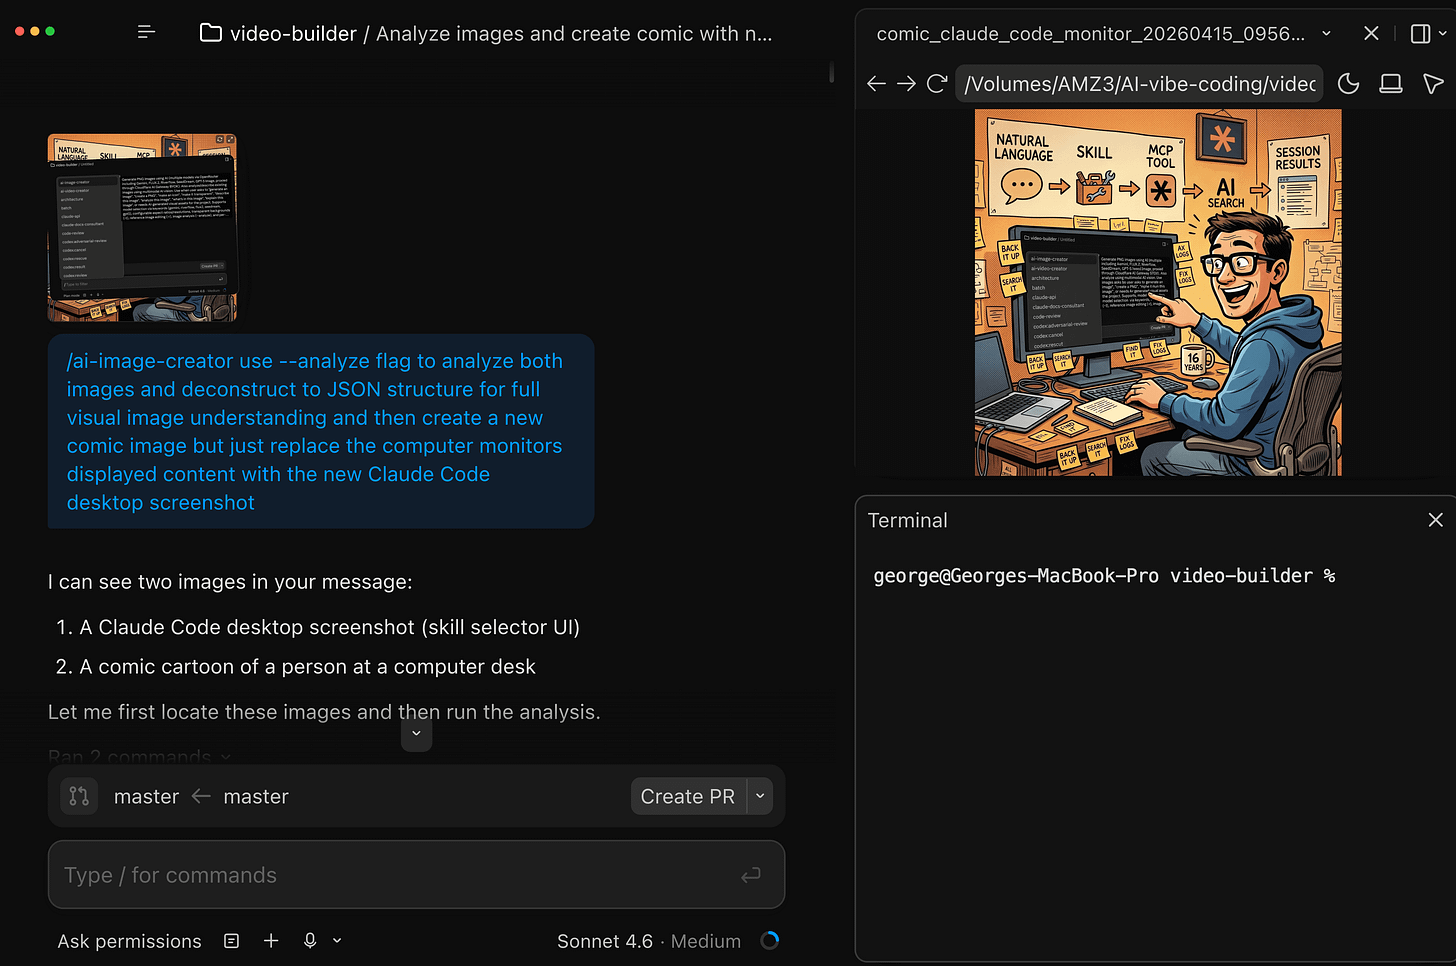Click the Terminal panel title
The height and width of the screenshot is (966, 1456).
(907, 521)
